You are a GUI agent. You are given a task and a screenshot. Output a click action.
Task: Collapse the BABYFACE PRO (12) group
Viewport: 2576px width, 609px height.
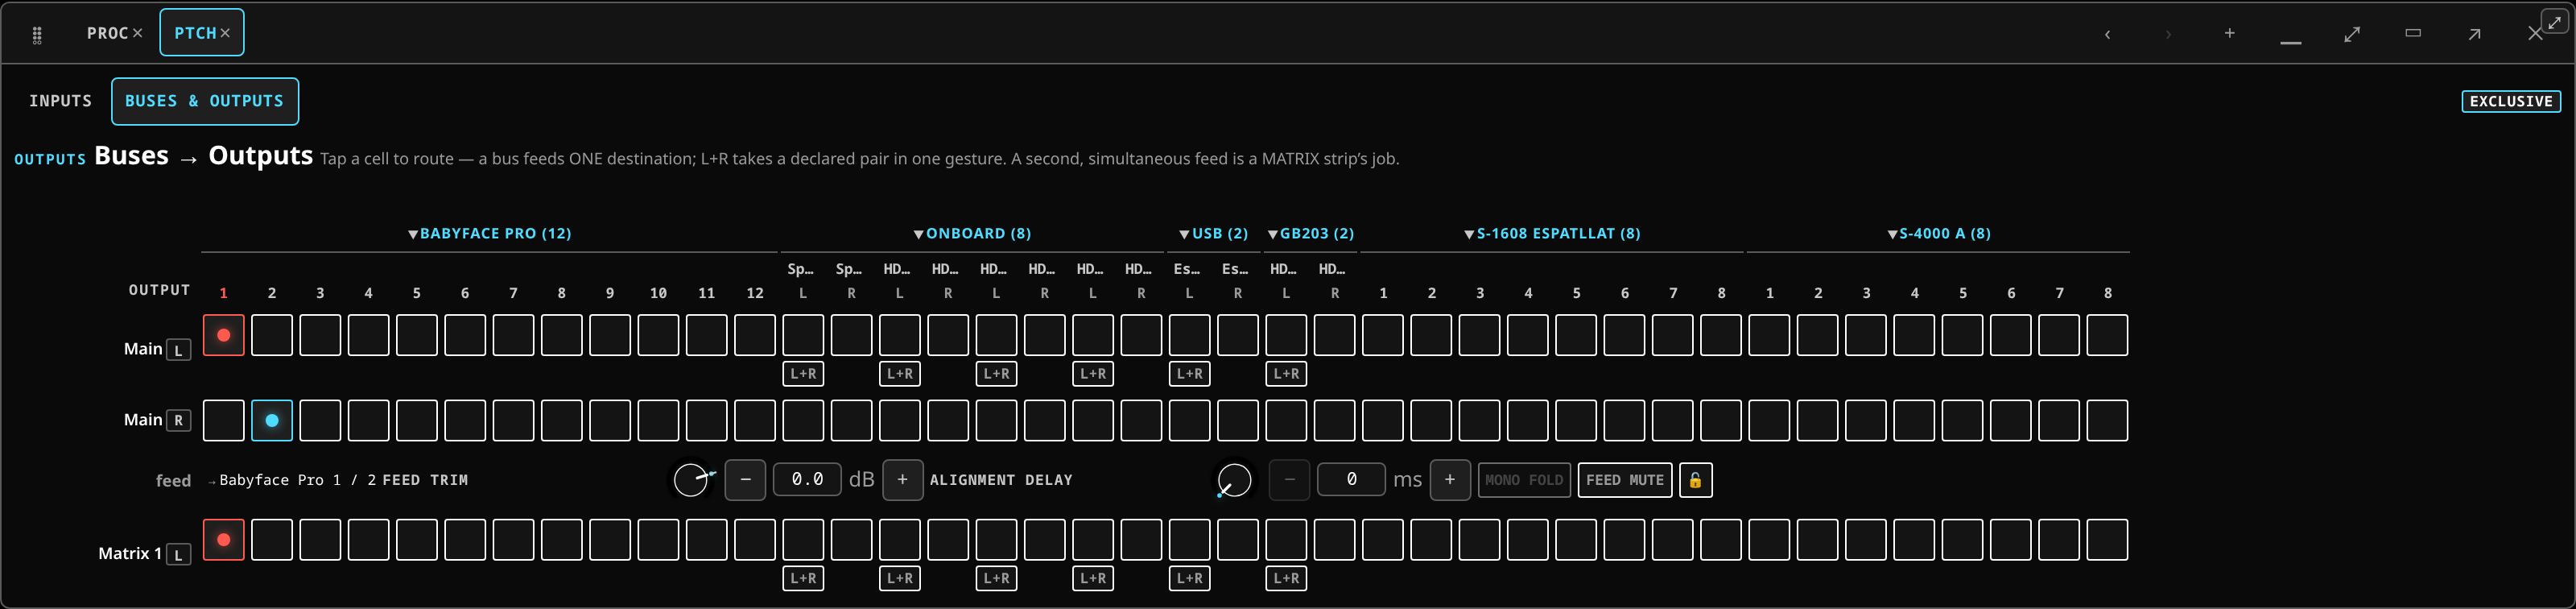coord(489,233)
